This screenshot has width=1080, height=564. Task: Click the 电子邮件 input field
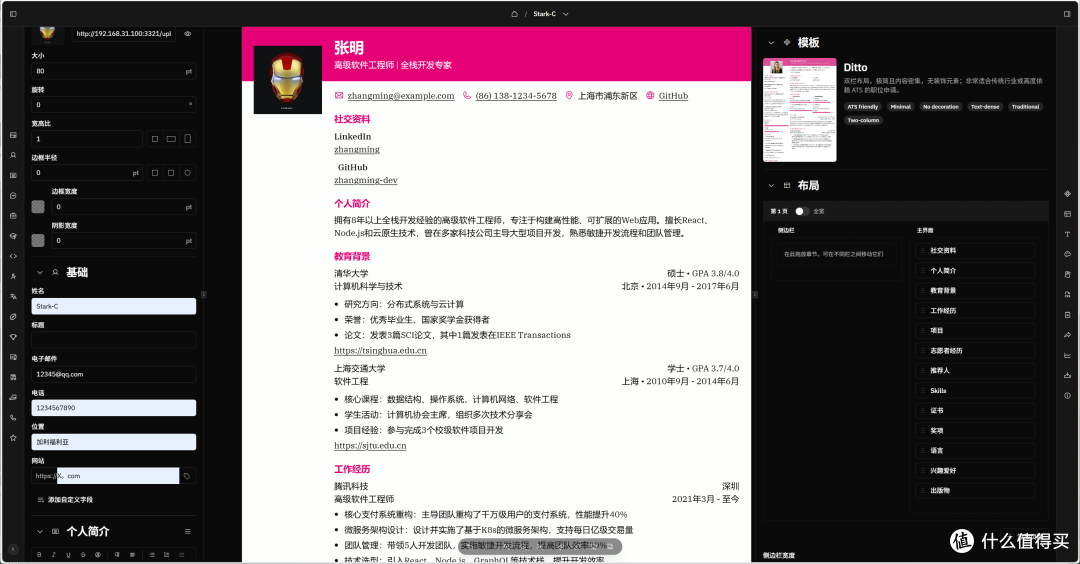[x=114, y=374]
